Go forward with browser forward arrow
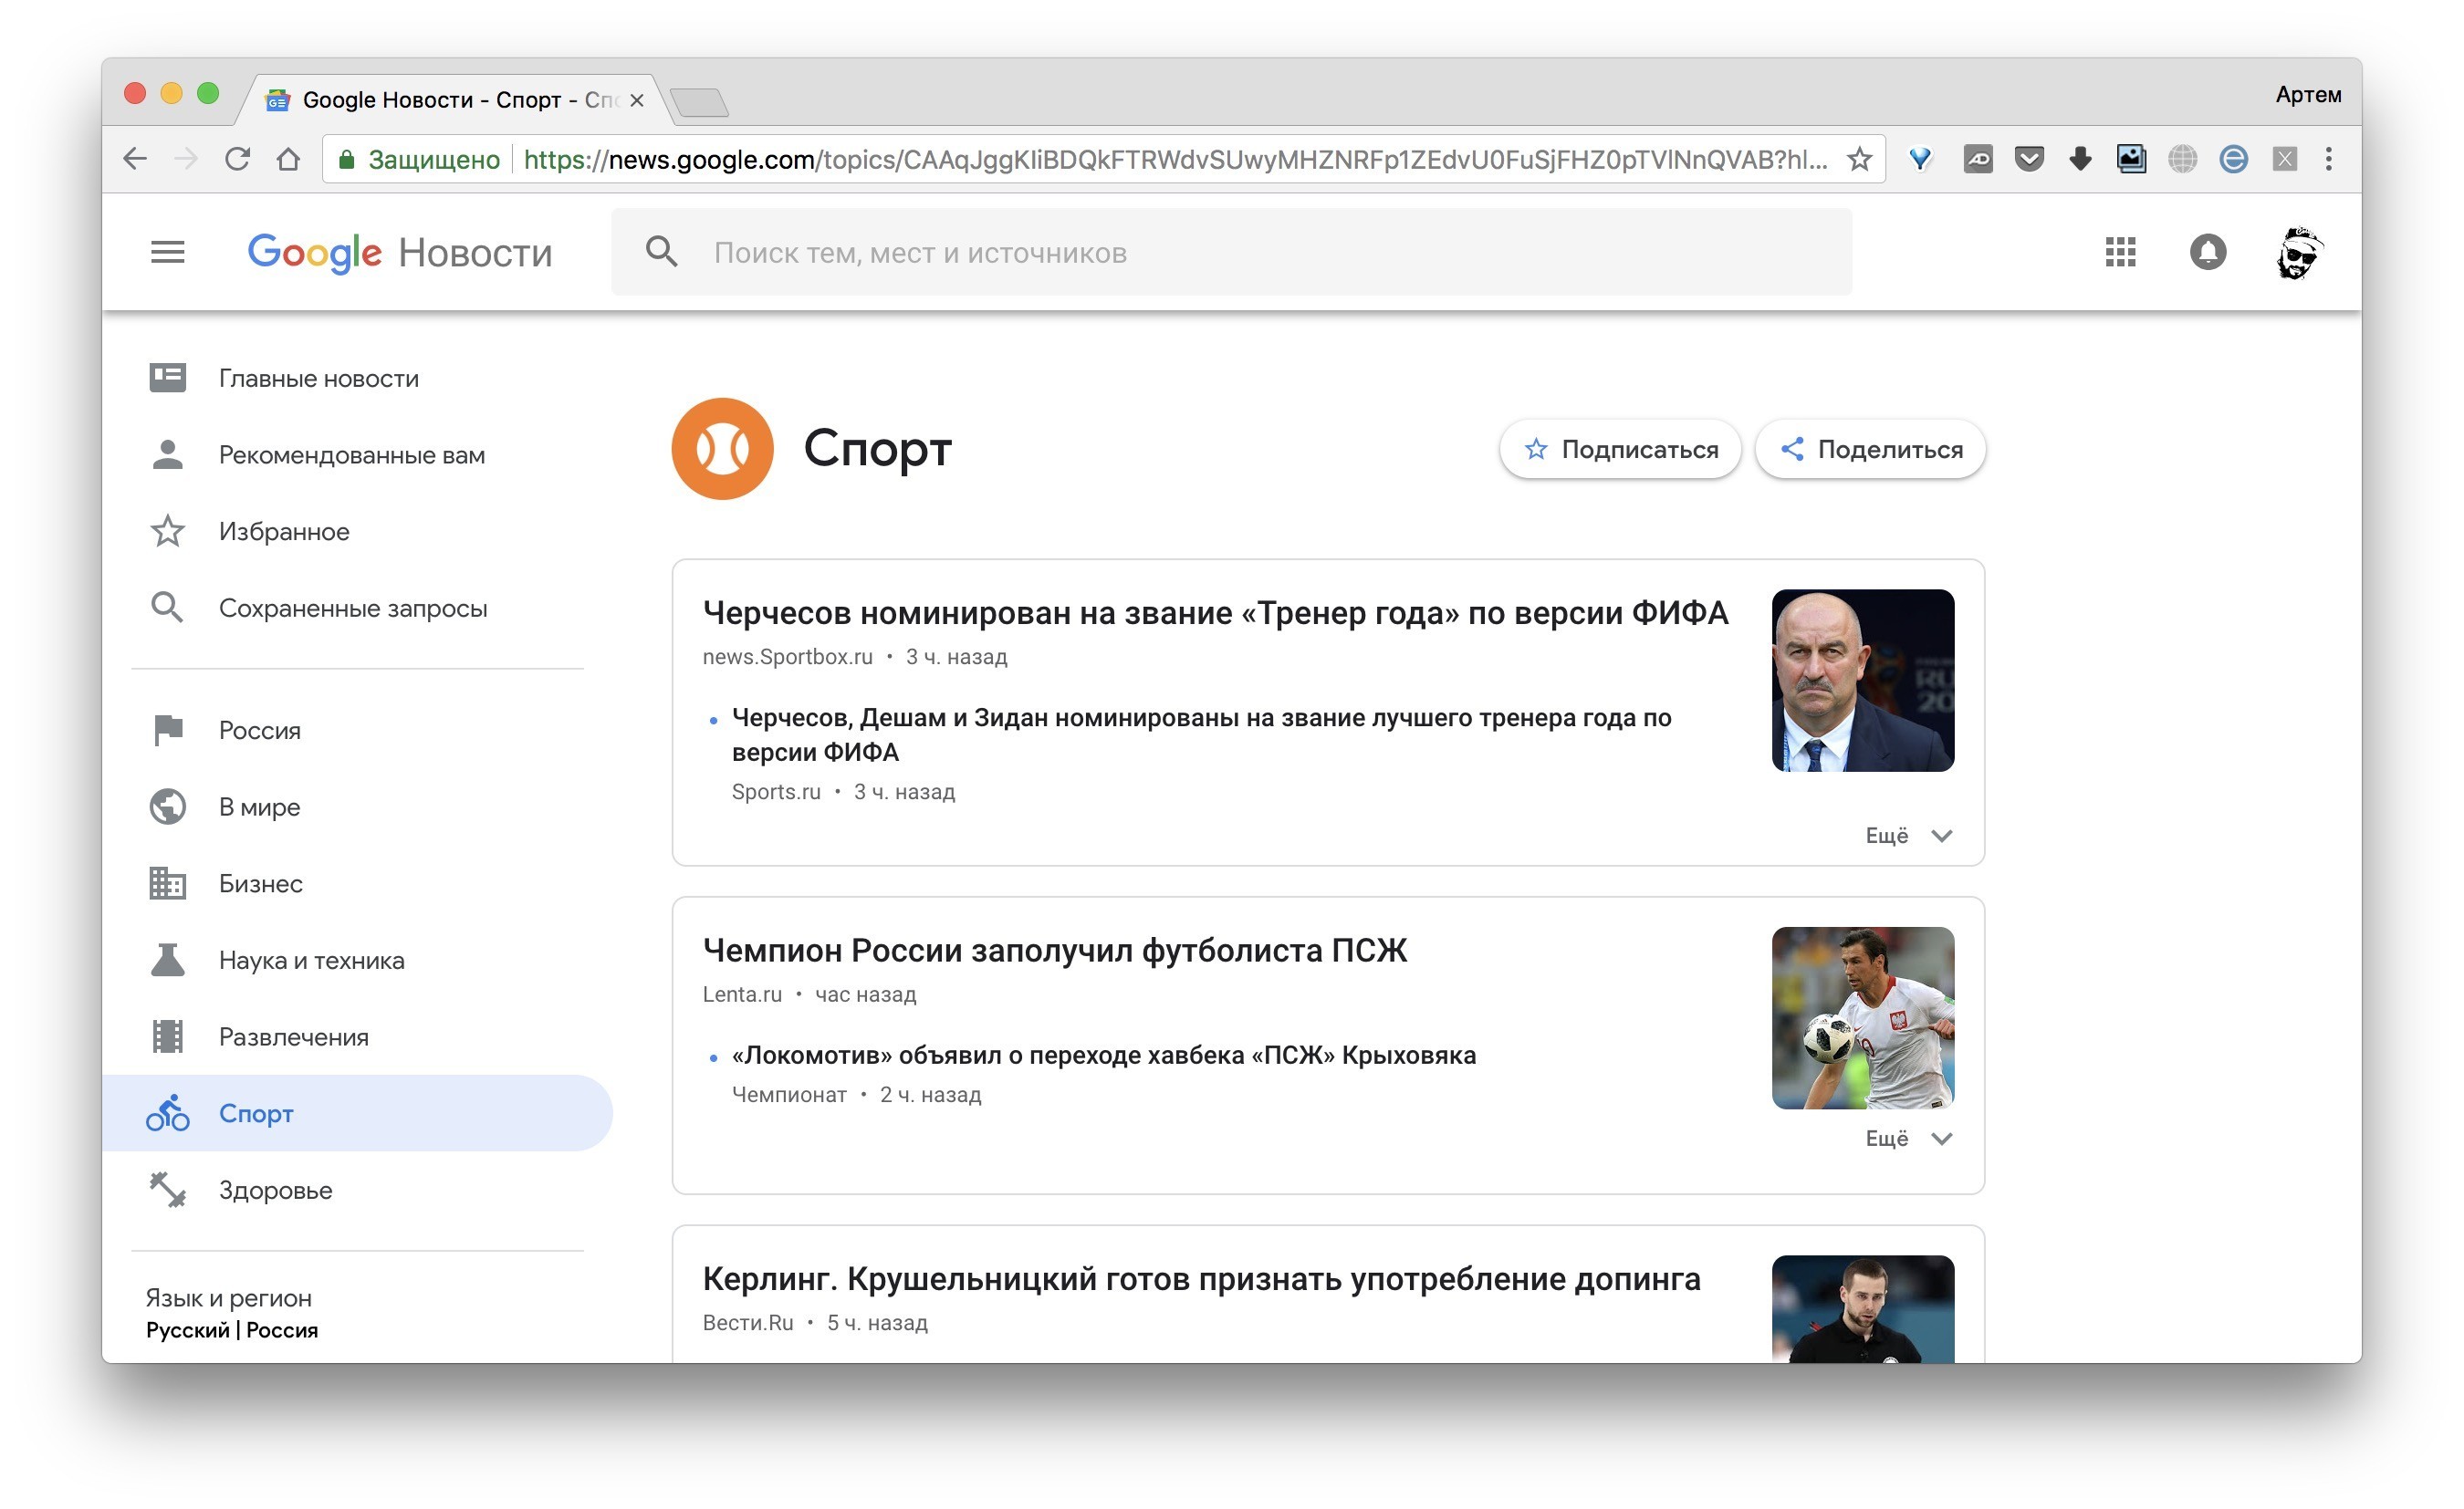 point(186,158)
